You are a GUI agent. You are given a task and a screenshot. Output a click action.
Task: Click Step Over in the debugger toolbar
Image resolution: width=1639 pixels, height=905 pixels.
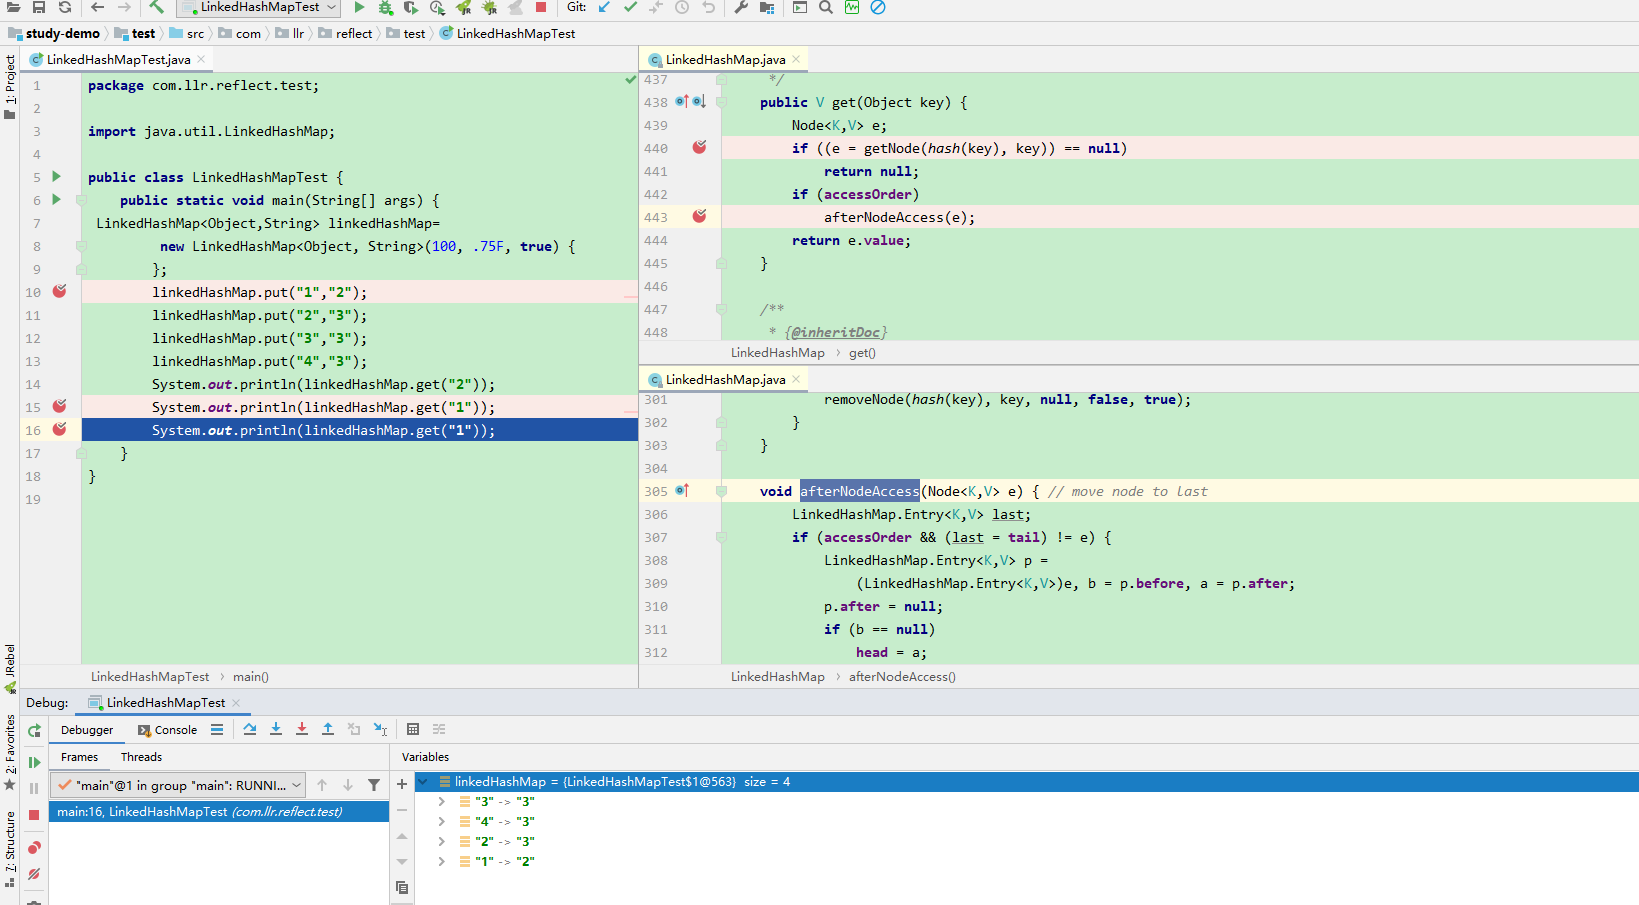coord(250,730)
